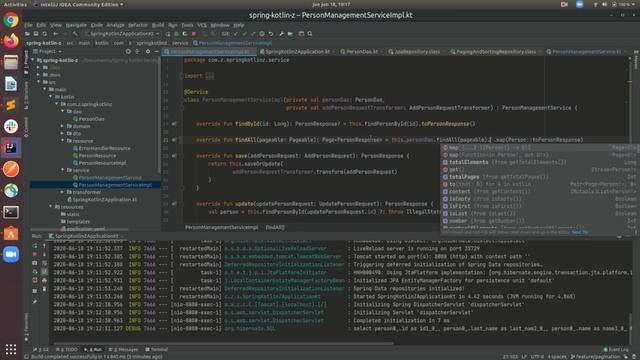Image resolution: width=640 pixels, height=360 pixels.
Task: Click the Save All toolbar icon
Action: 36,34
